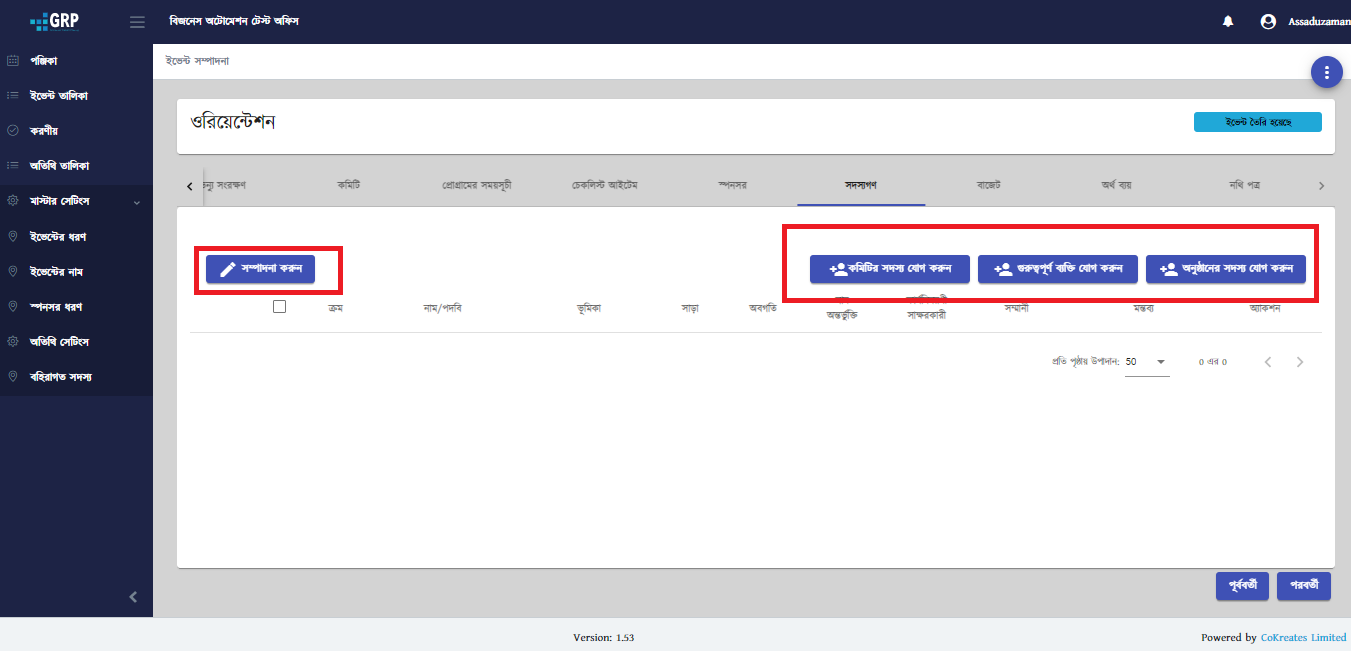1351x651 pixels.
Task: Click the সাড়া column header
Action: tap(690, 308)
